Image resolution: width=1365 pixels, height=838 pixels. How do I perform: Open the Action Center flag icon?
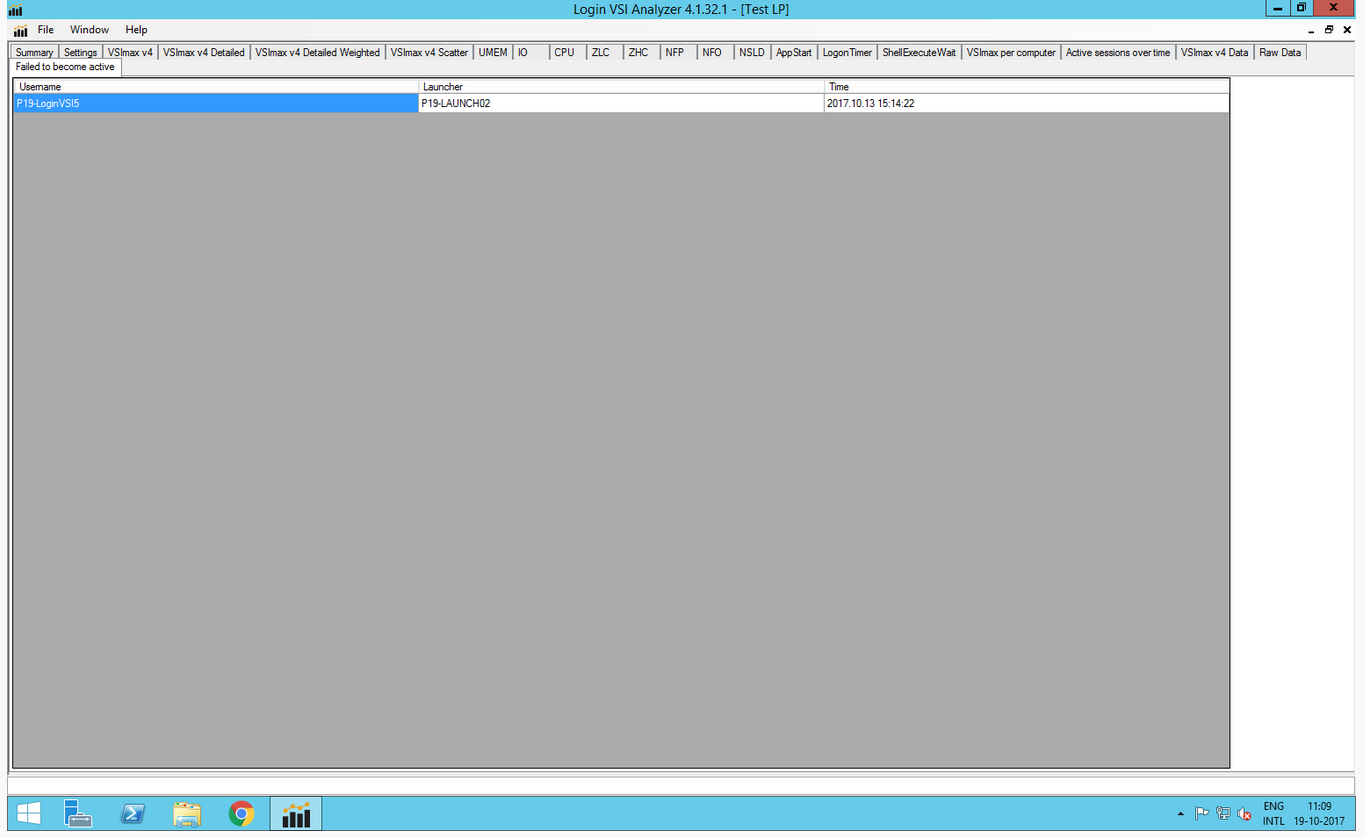[x=1202, y=814]
